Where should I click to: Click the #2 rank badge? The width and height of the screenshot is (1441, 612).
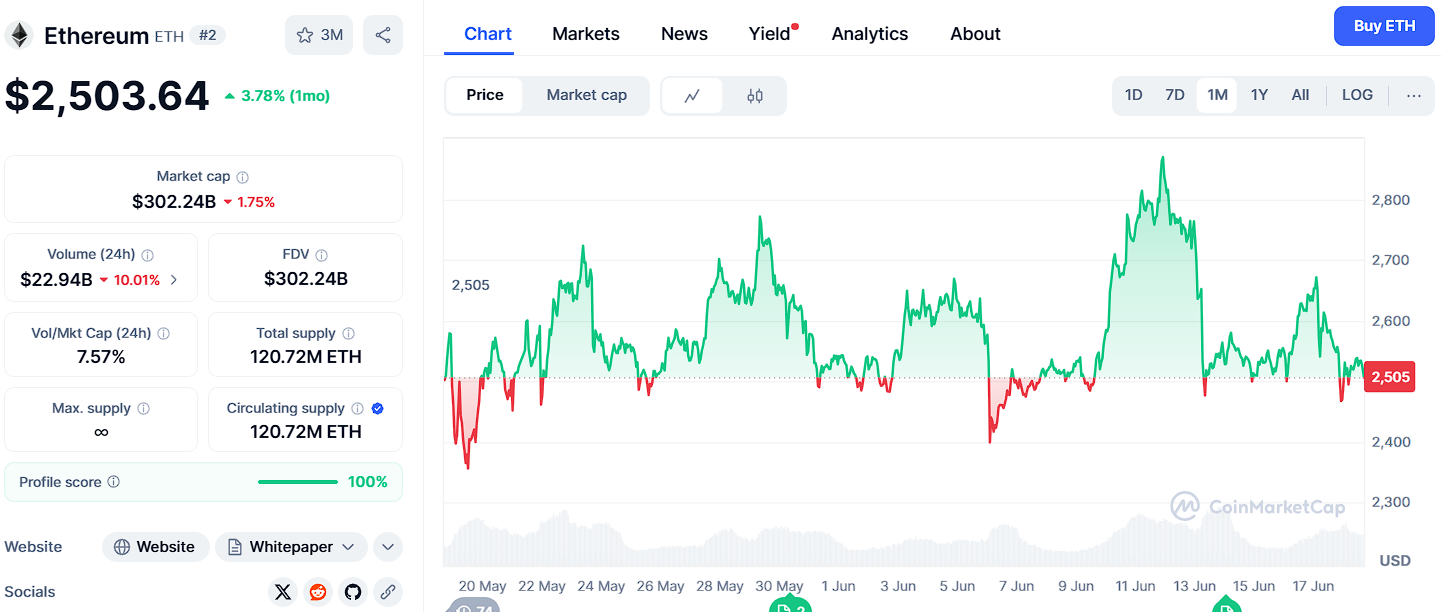click(208, 36)
